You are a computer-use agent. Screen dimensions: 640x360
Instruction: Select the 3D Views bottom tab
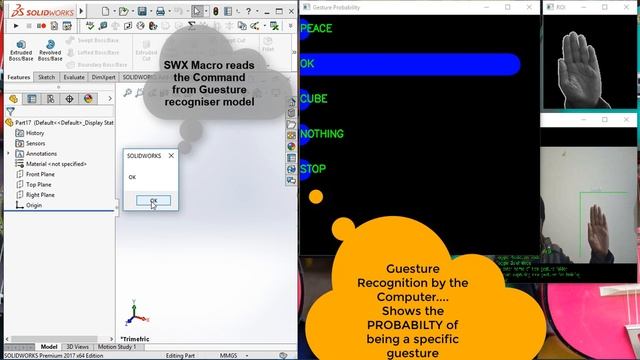pyautogui.click(x=78, y=347)
